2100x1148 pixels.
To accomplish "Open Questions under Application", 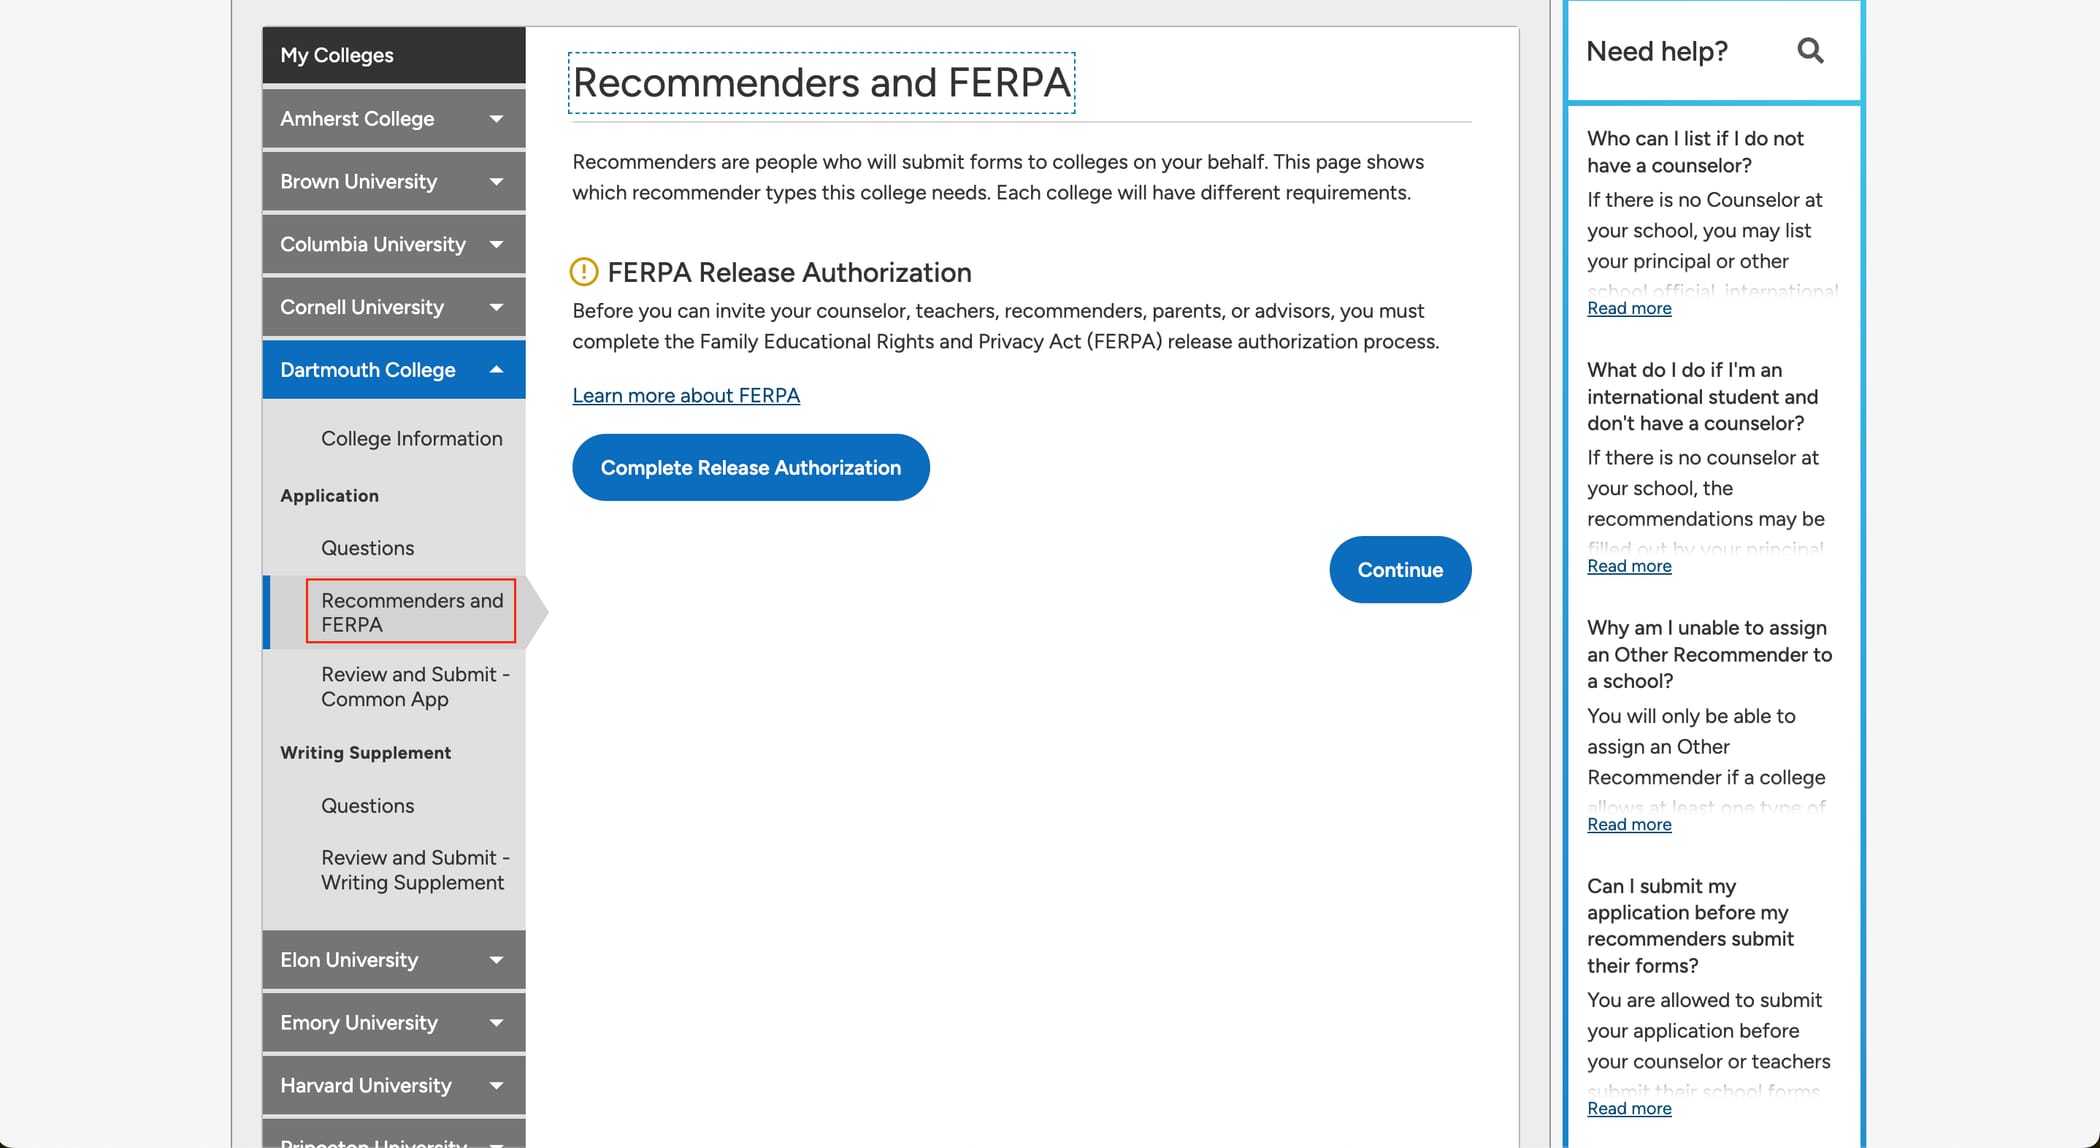I will tap(367, 547).
